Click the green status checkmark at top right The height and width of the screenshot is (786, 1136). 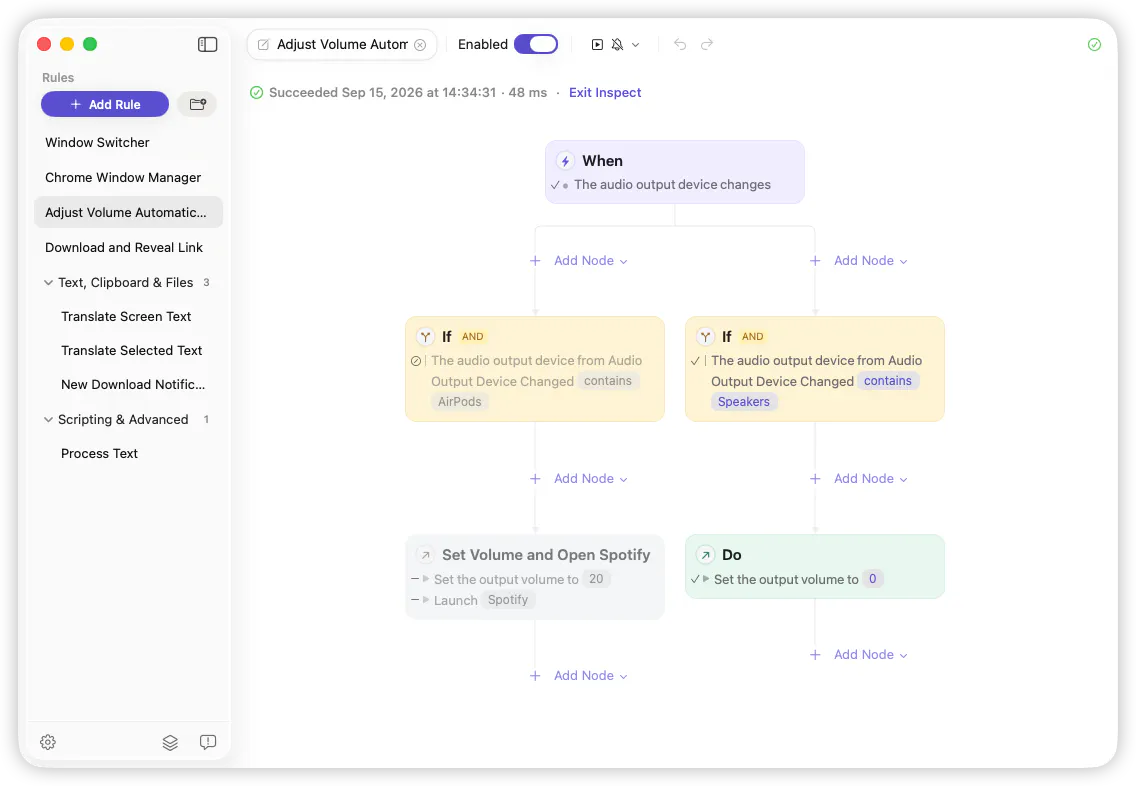(1094, 45)
